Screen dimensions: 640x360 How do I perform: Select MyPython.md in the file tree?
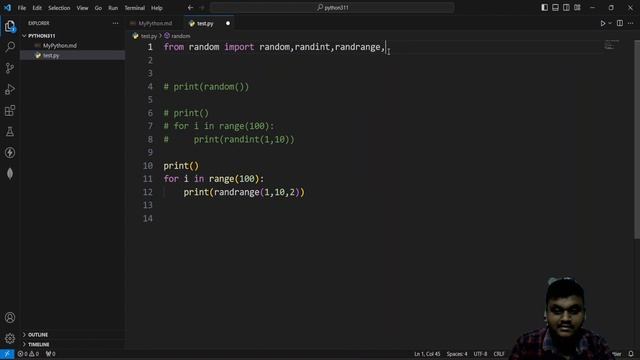click(x=60, y=46)
